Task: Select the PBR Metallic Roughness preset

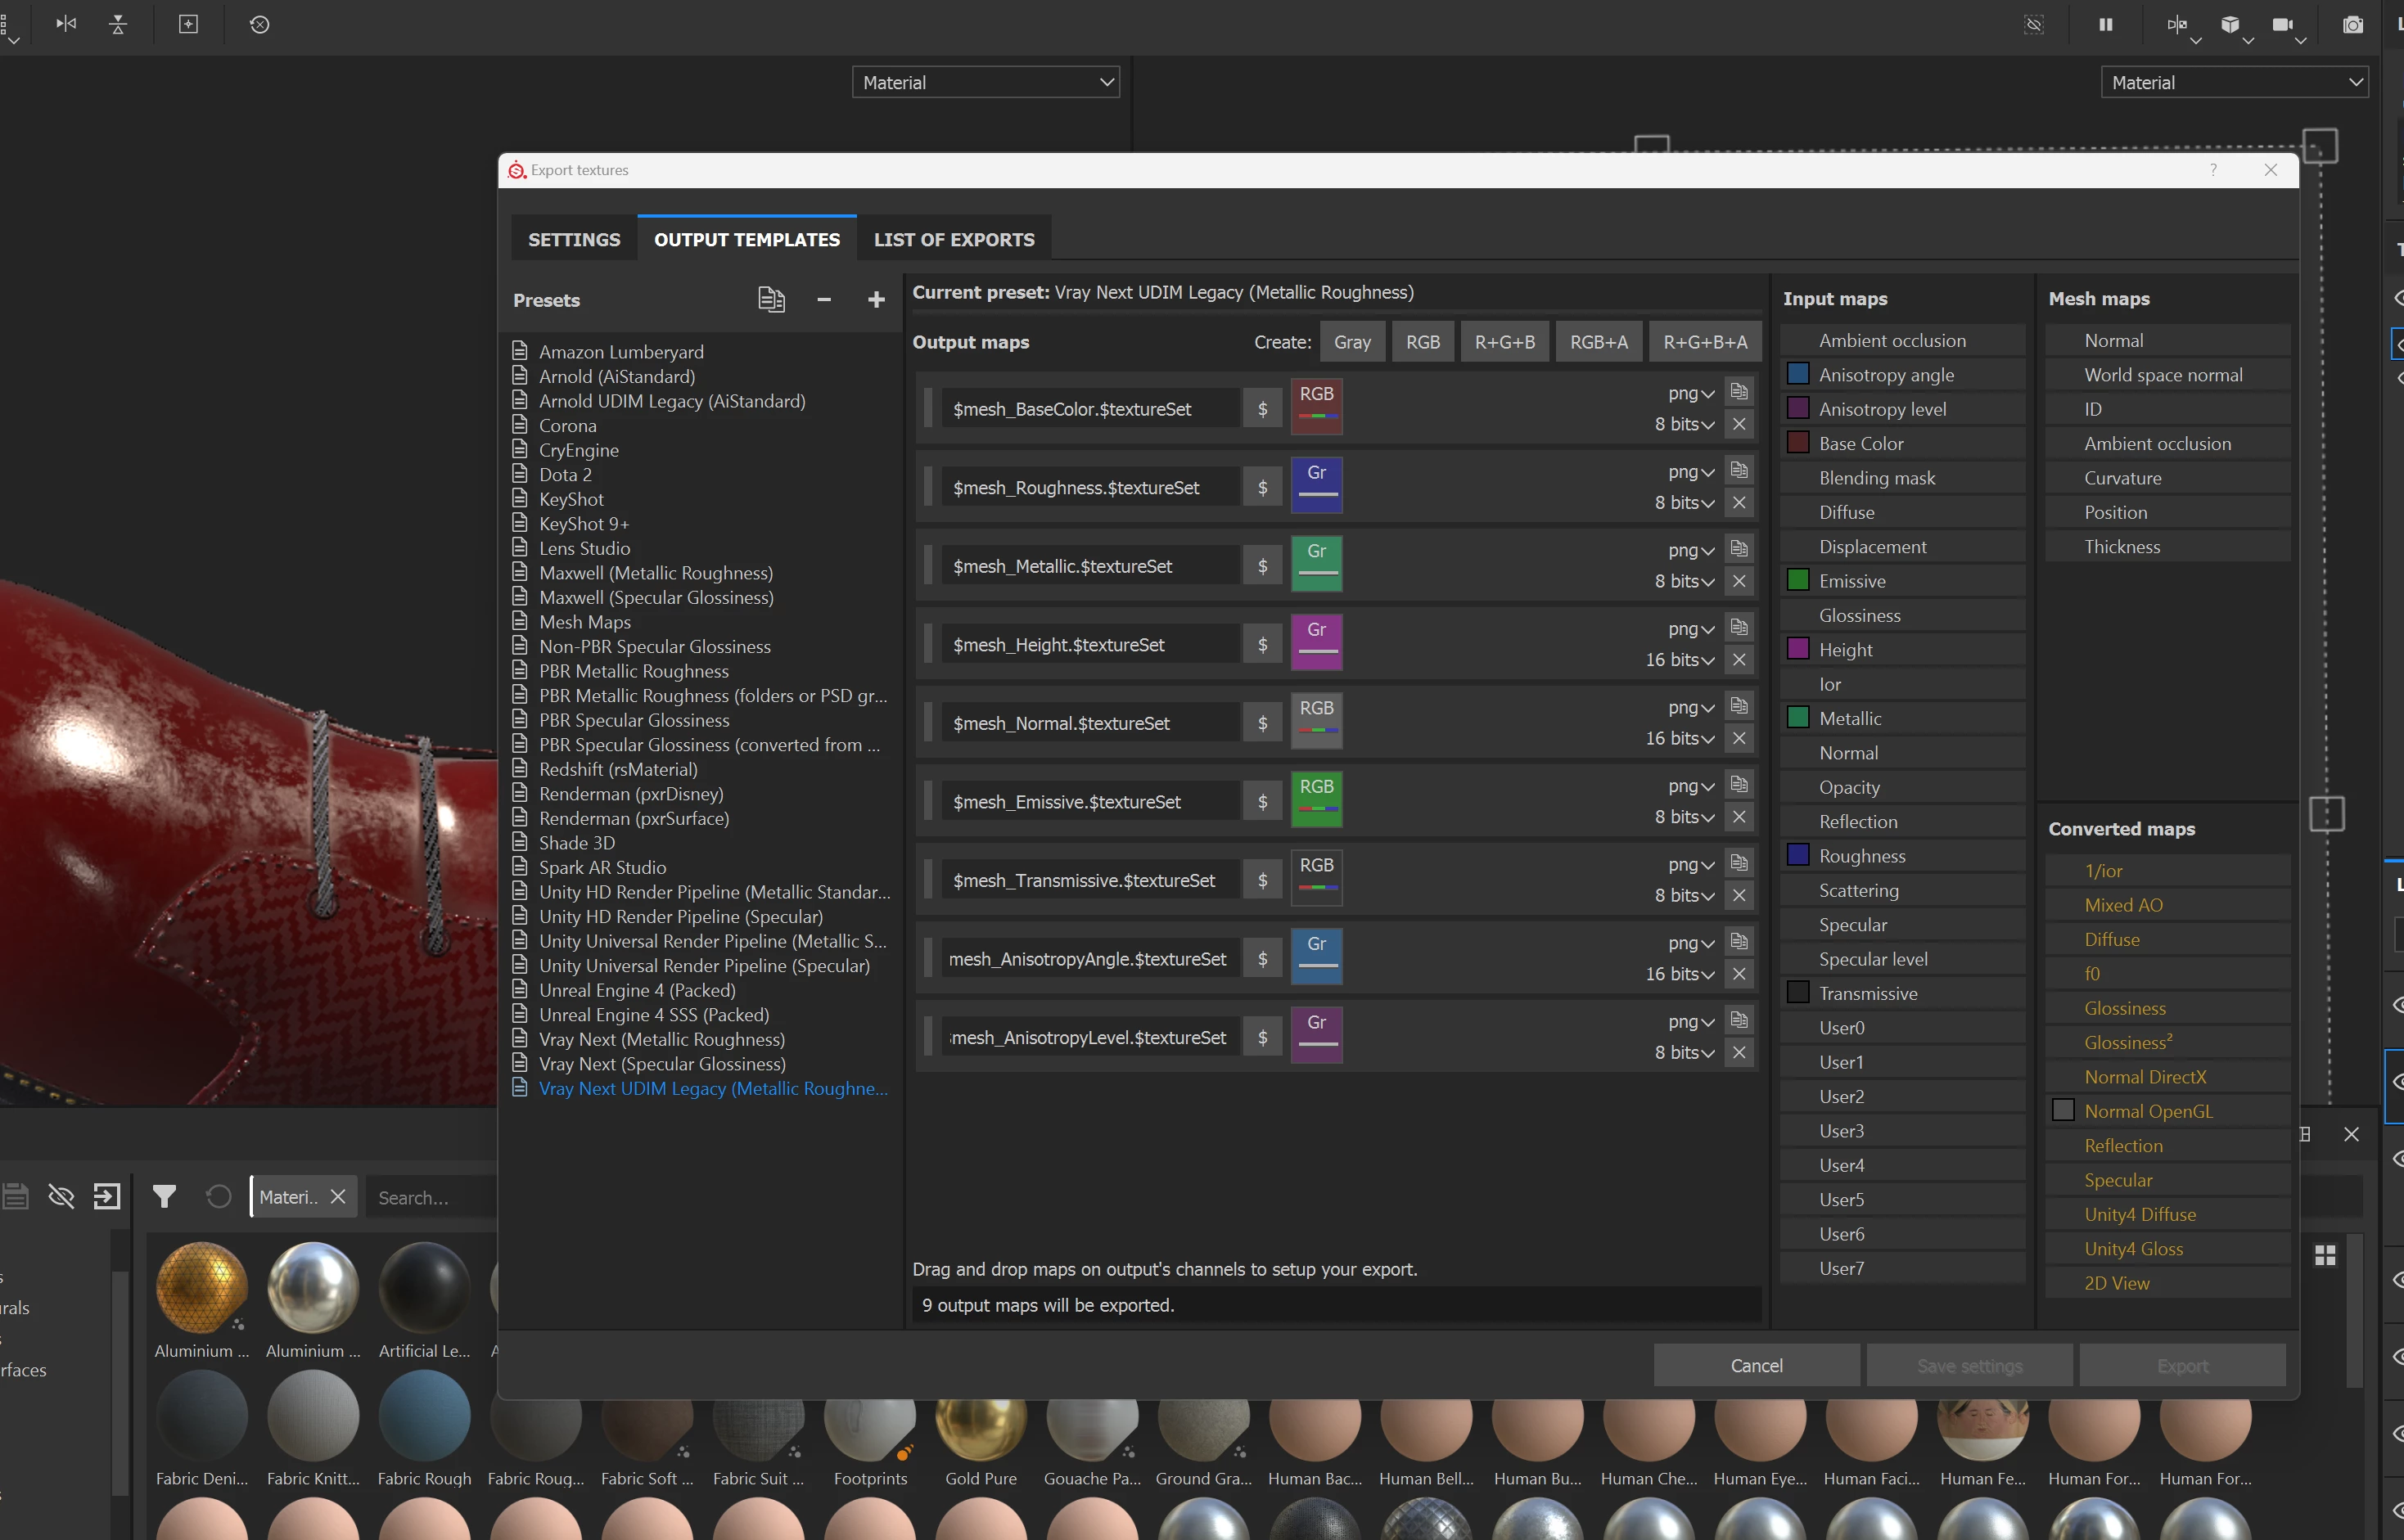Action: pyautogui.click(x=633, y=671)
